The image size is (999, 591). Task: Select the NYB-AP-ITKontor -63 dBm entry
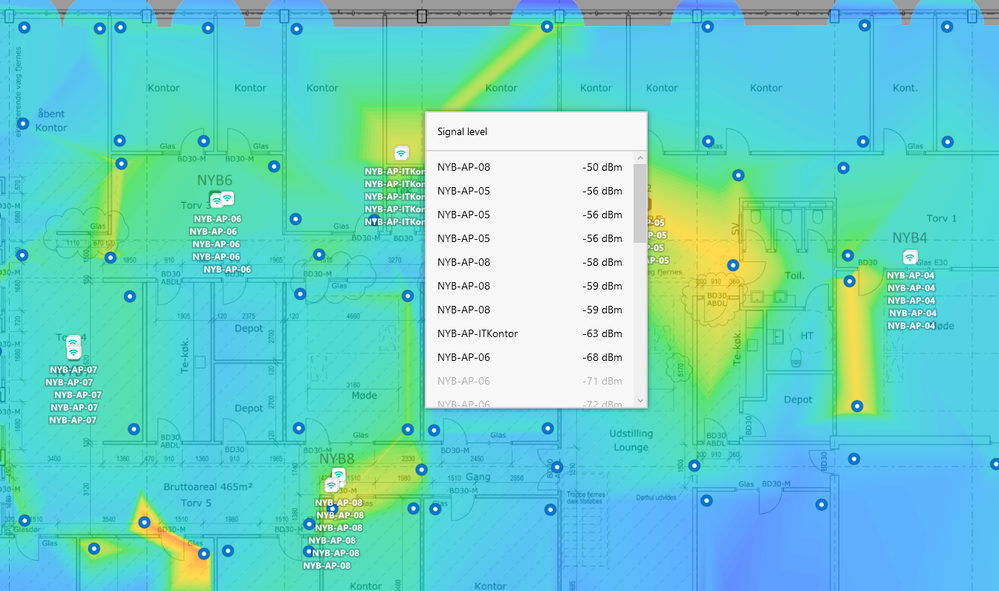tap(530, 334)
